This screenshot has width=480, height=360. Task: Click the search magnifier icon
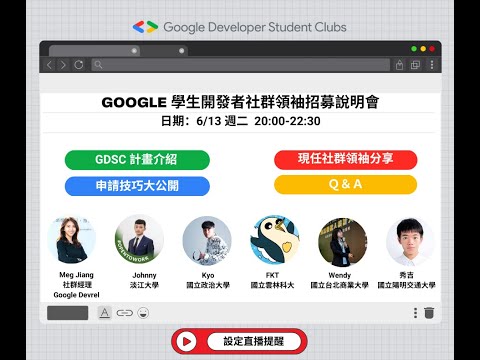(x=98, y=64)
